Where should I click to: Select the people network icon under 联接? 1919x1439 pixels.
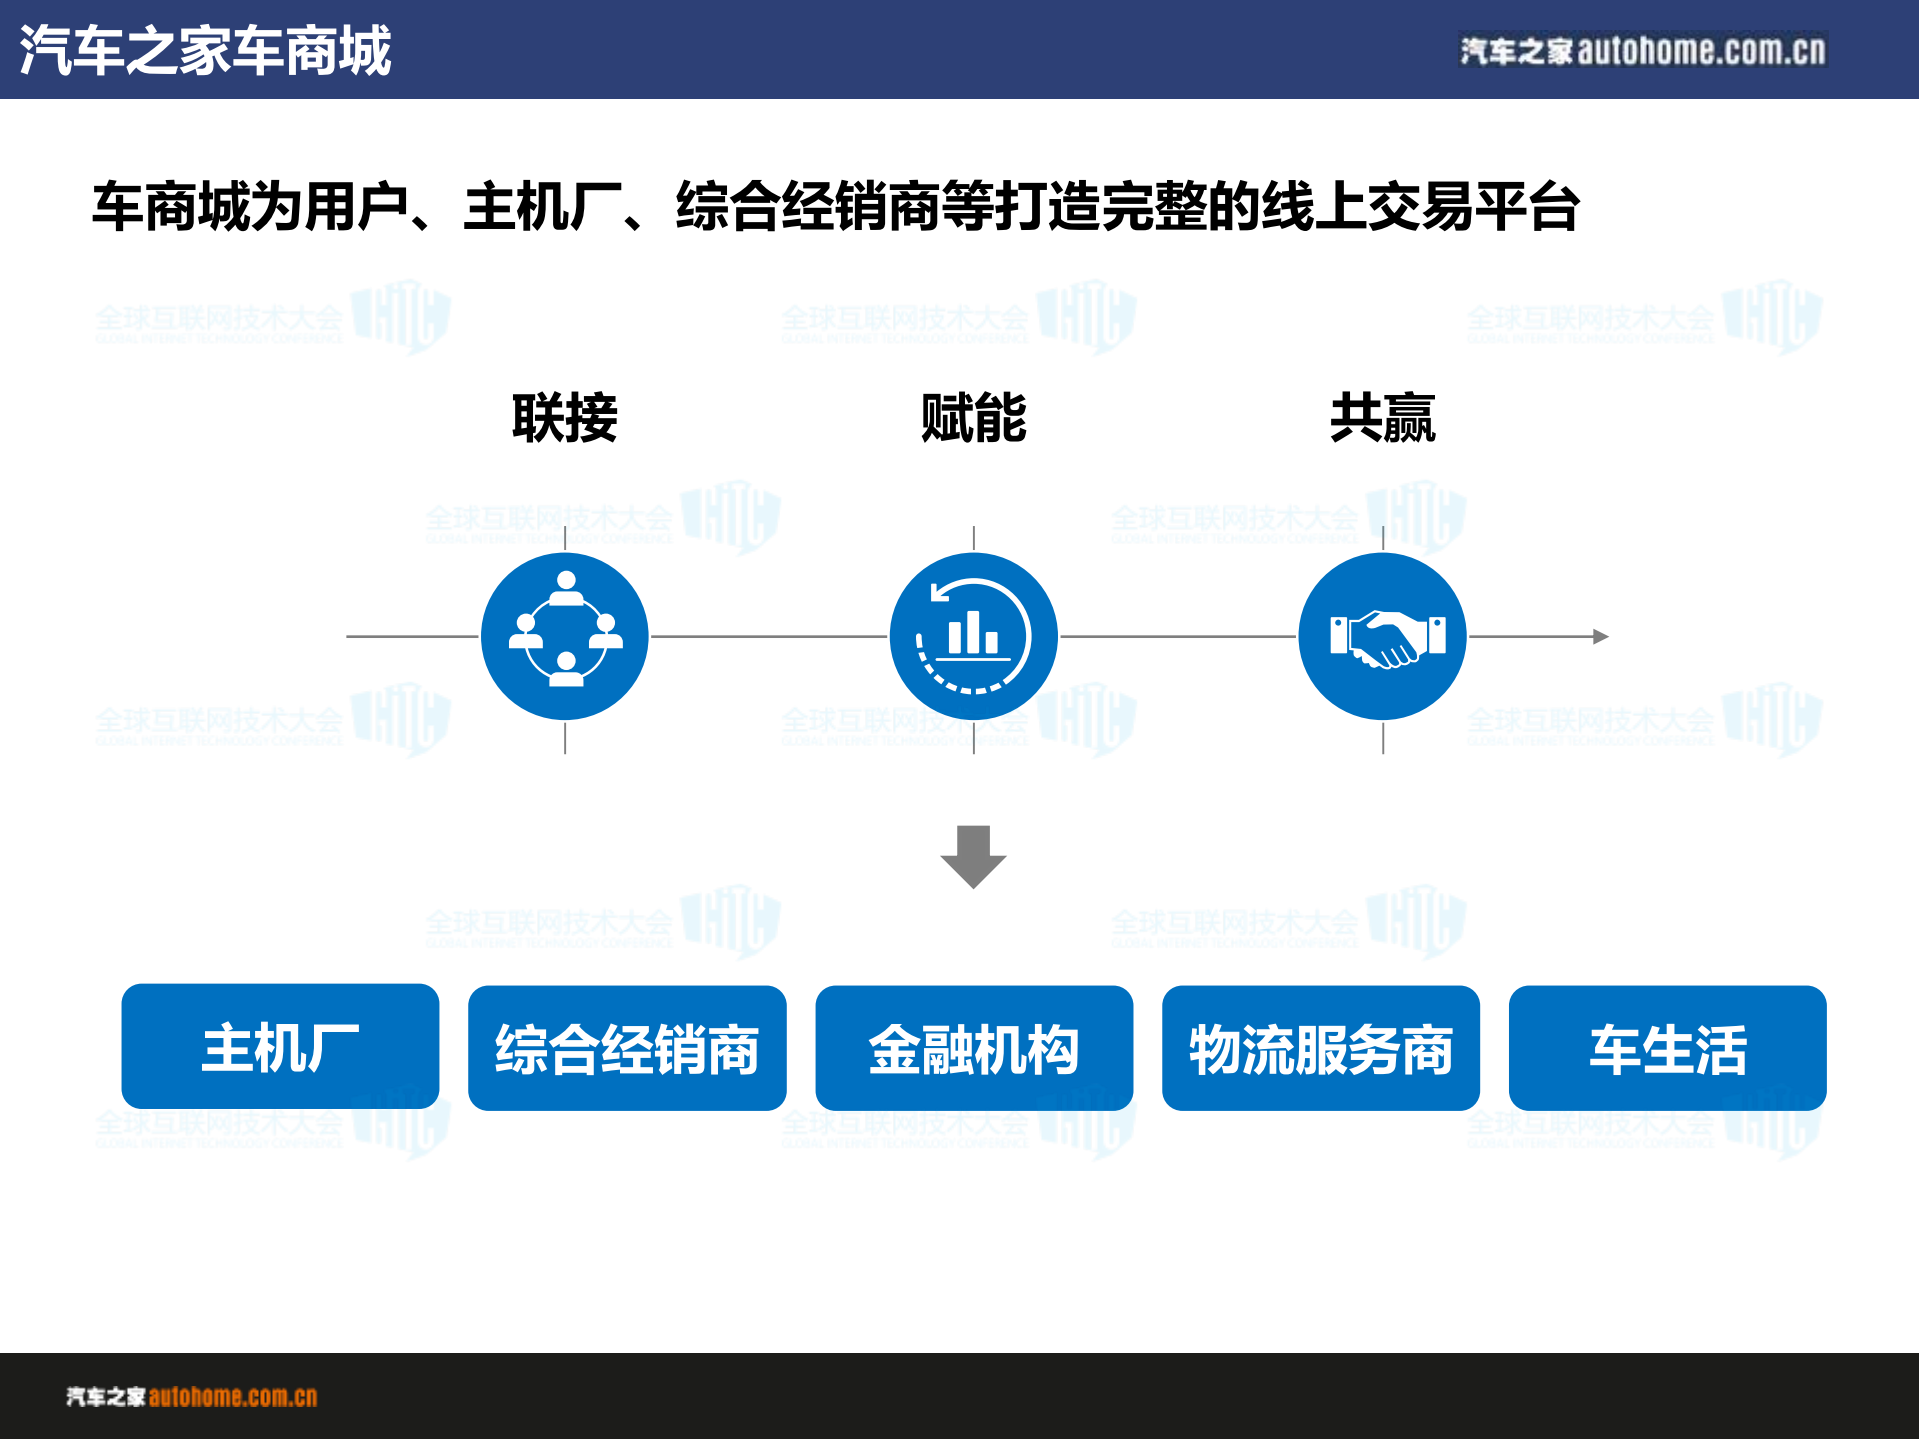566,636
